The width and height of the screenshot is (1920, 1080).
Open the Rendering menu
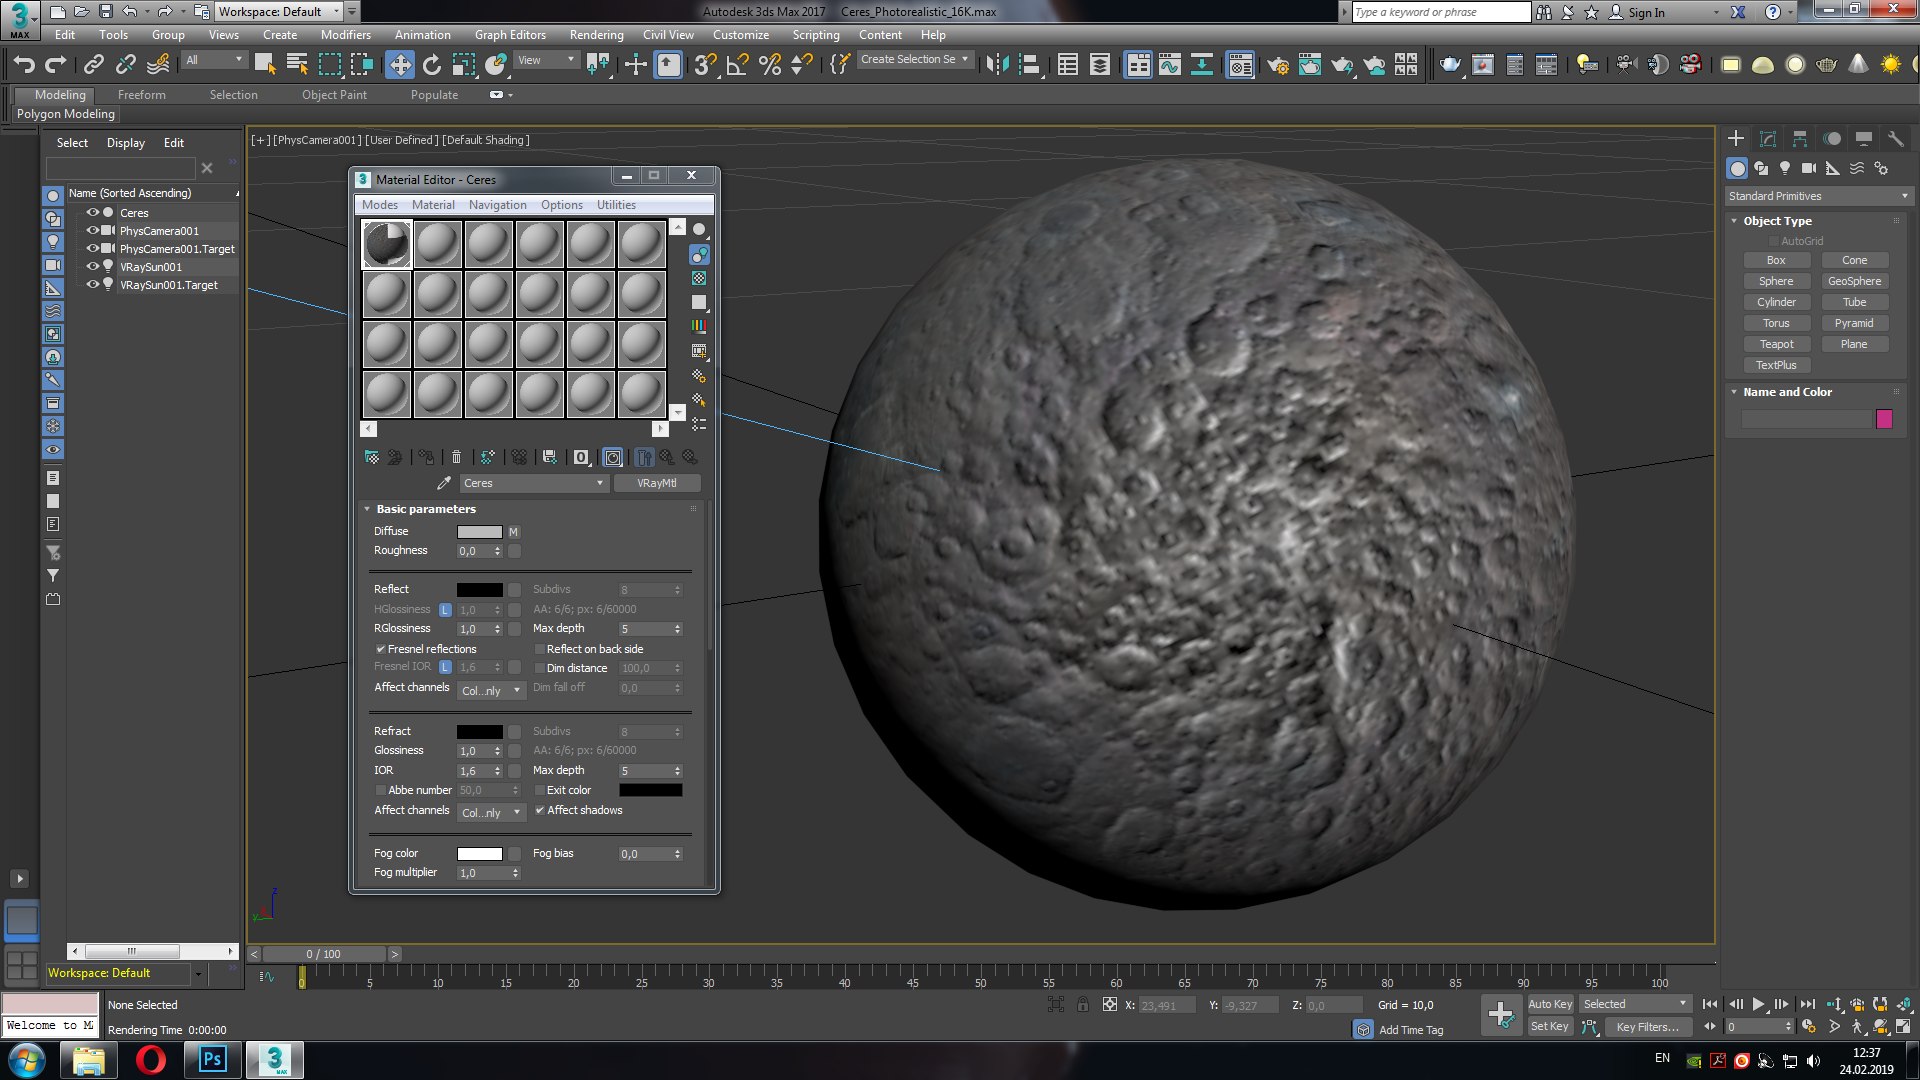[x=596, y=35]
